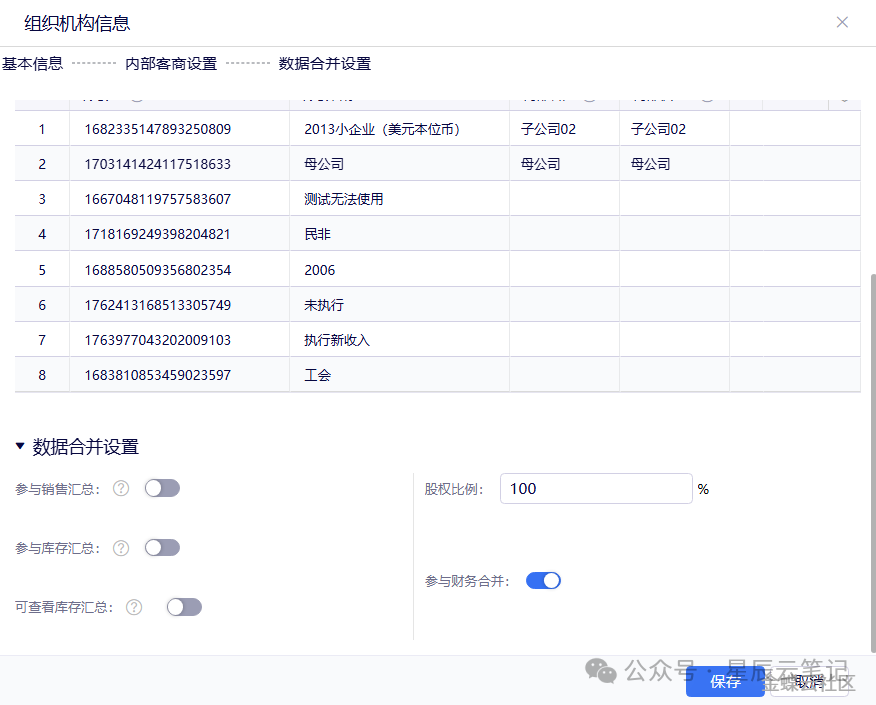Close the 组织机构信息 dialog
The height and width of the screenshot is (705, 876).
[x=842, y=22]
